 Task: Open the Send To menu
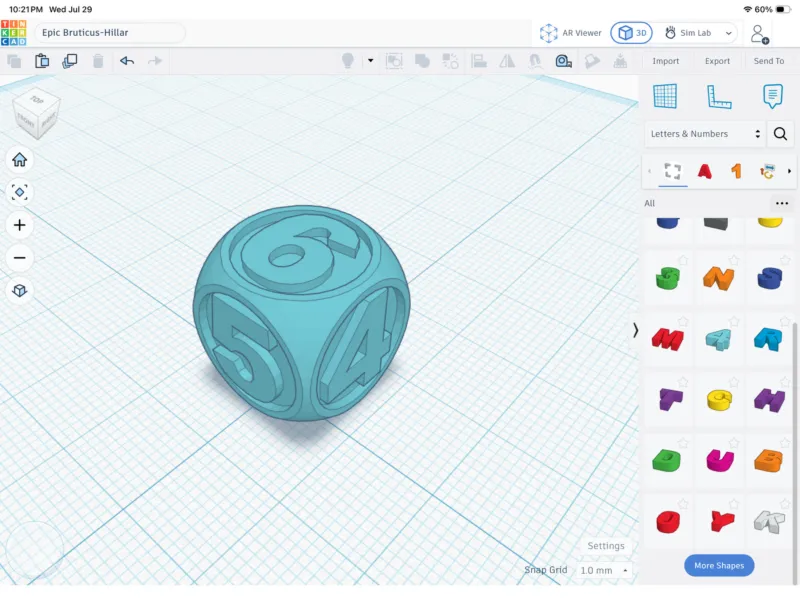point(768,61)
